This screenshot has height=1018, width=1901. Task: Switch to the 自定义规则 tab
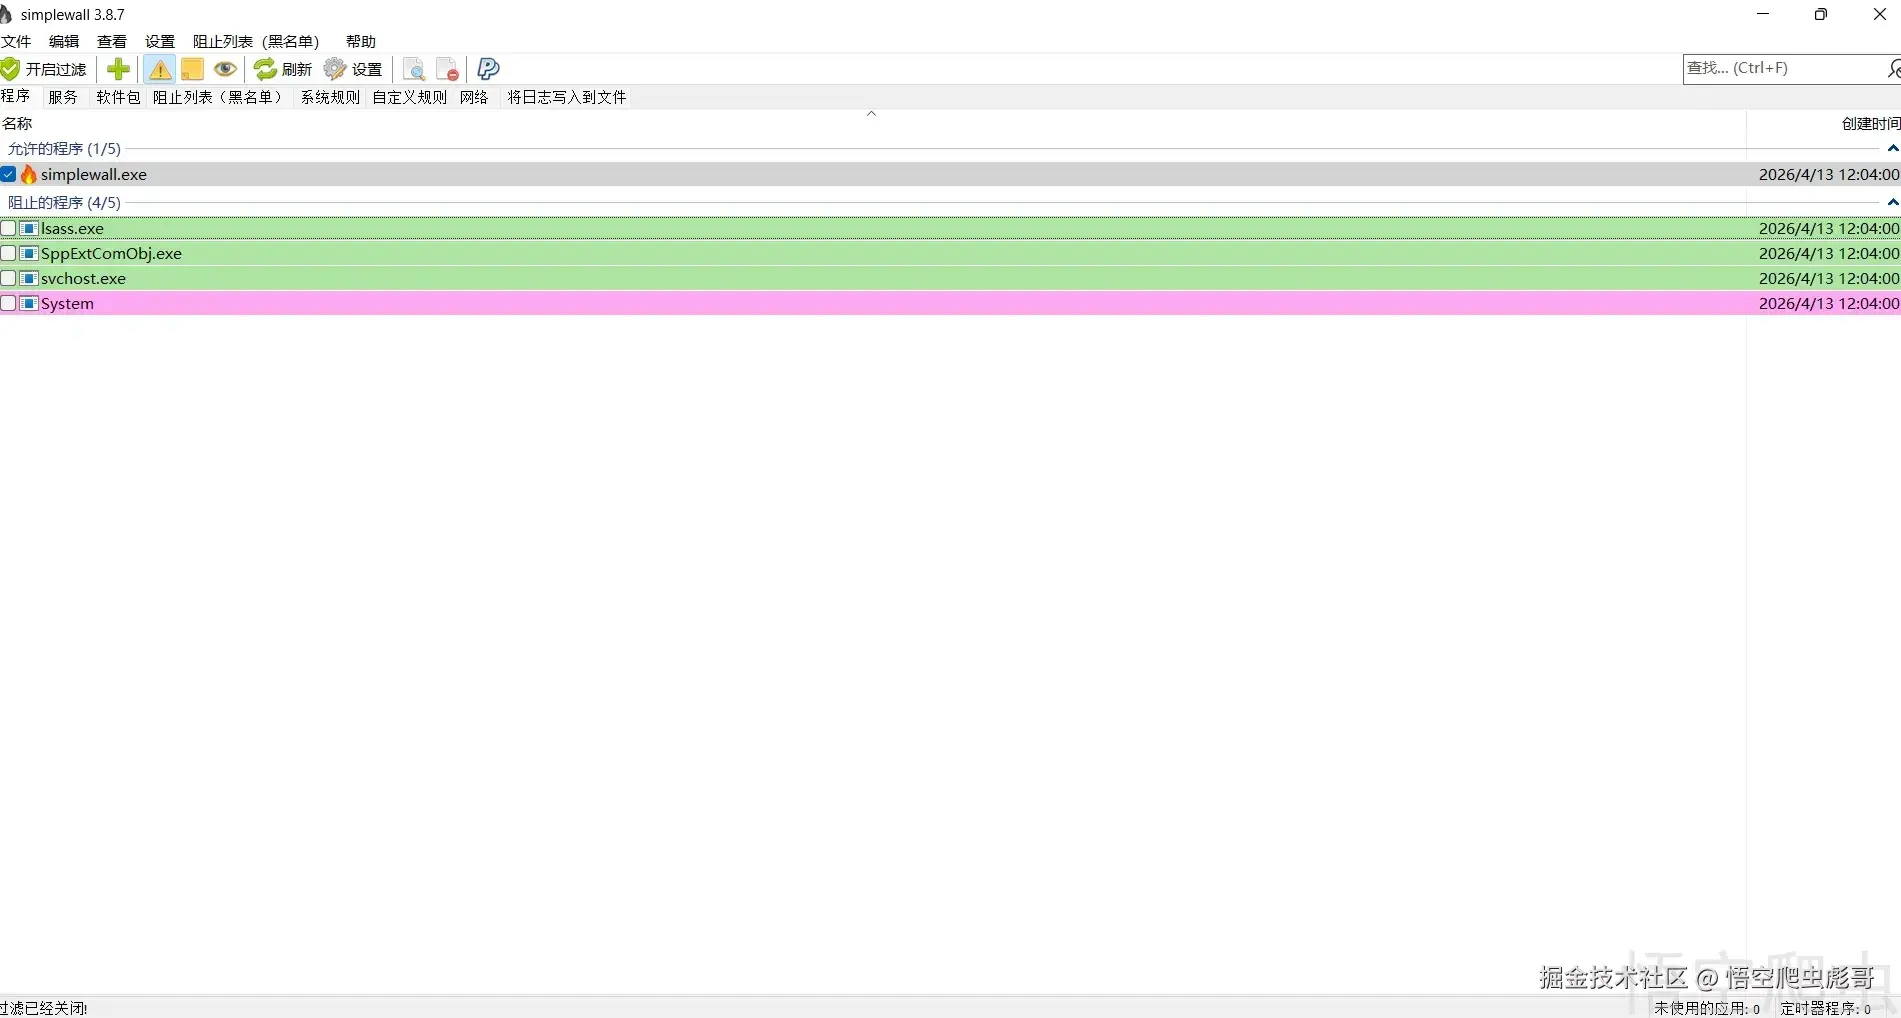click(x=409, y=97)
